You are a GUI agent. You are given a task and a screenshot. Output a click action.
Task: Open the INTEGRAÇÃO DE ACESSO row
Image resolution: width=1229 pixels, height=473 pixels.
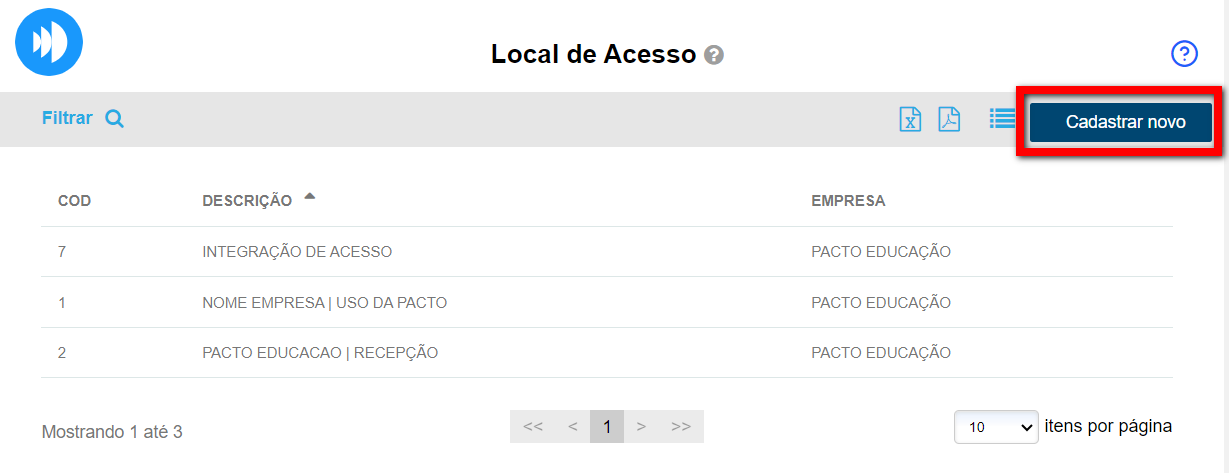[x=297, y=252]
